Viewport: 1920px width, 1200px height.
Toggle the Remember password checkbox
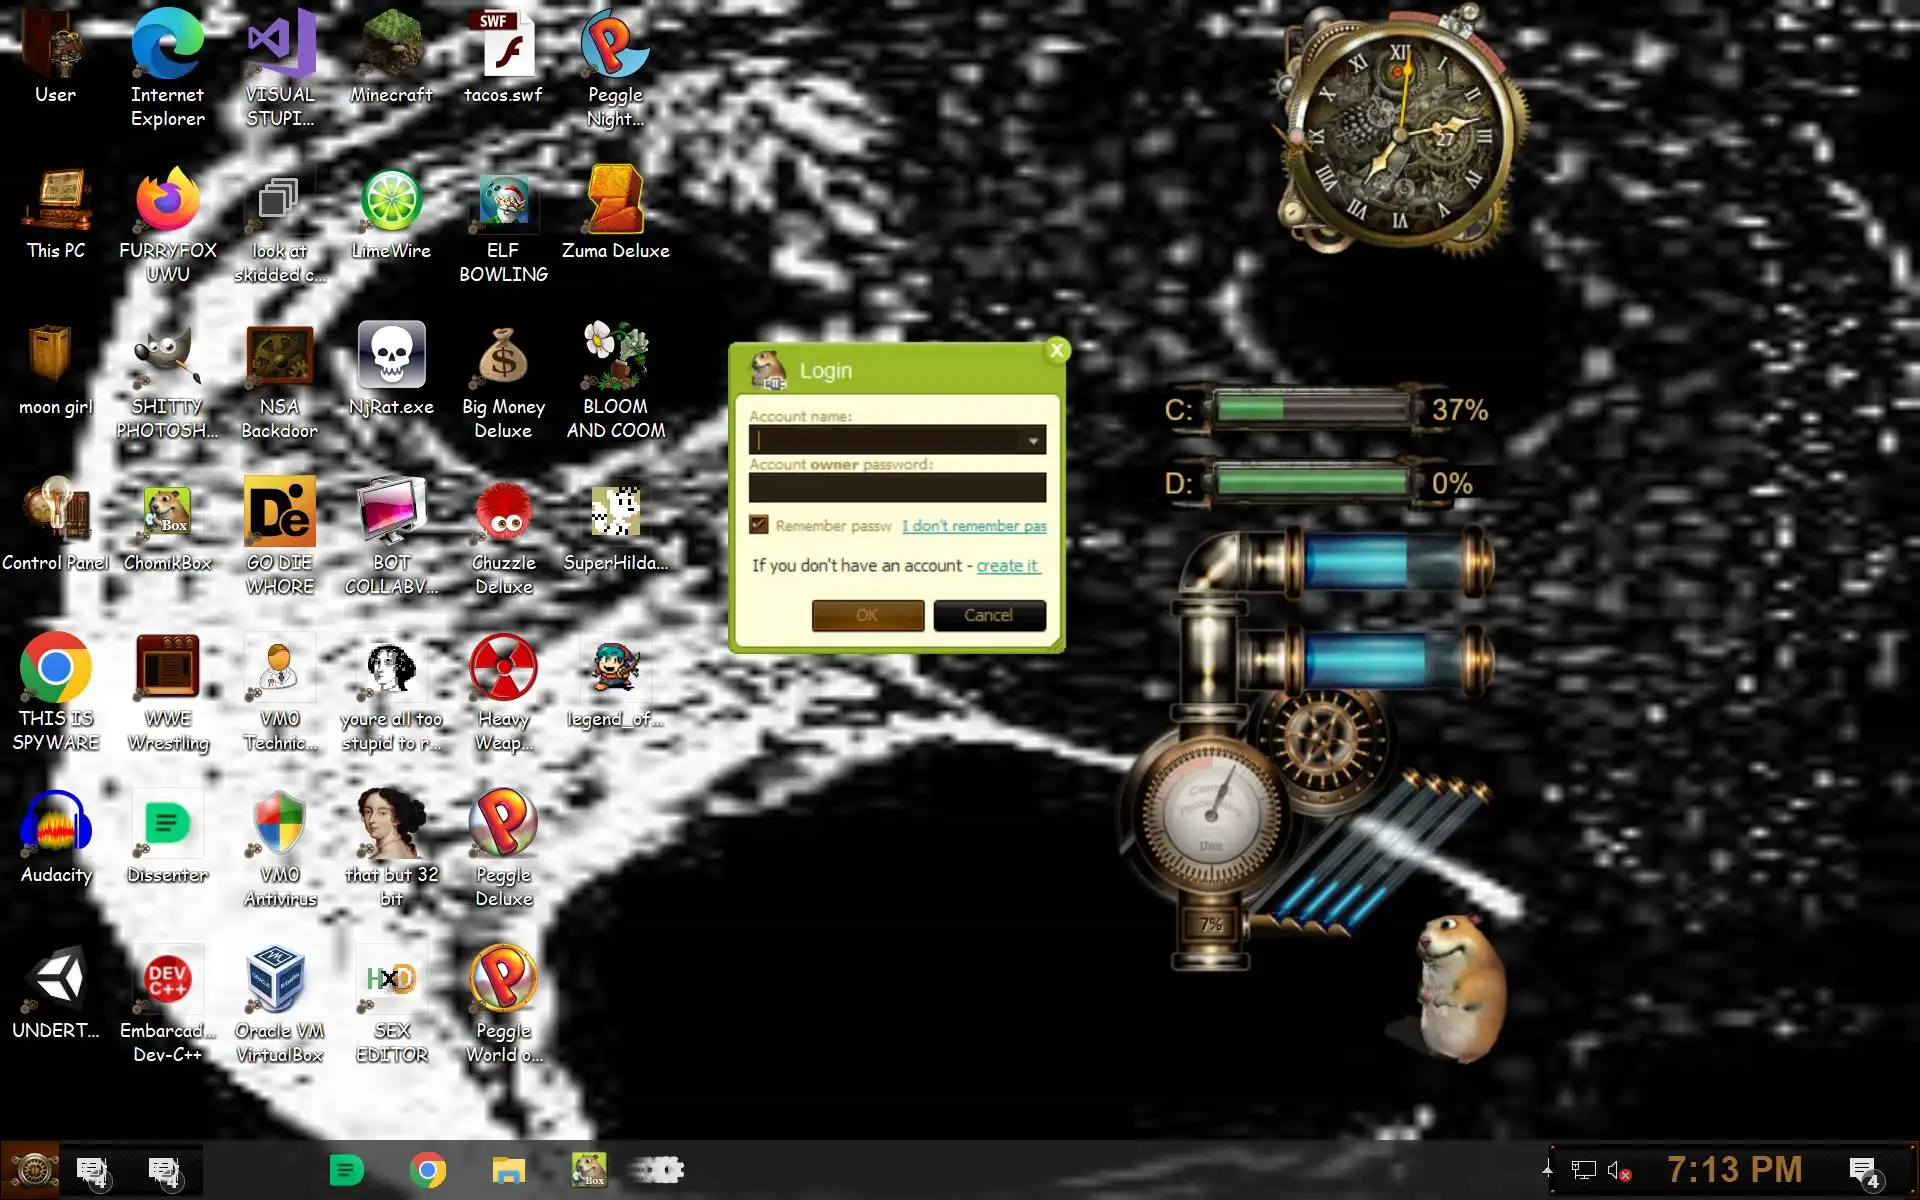[x=759, y=525]
